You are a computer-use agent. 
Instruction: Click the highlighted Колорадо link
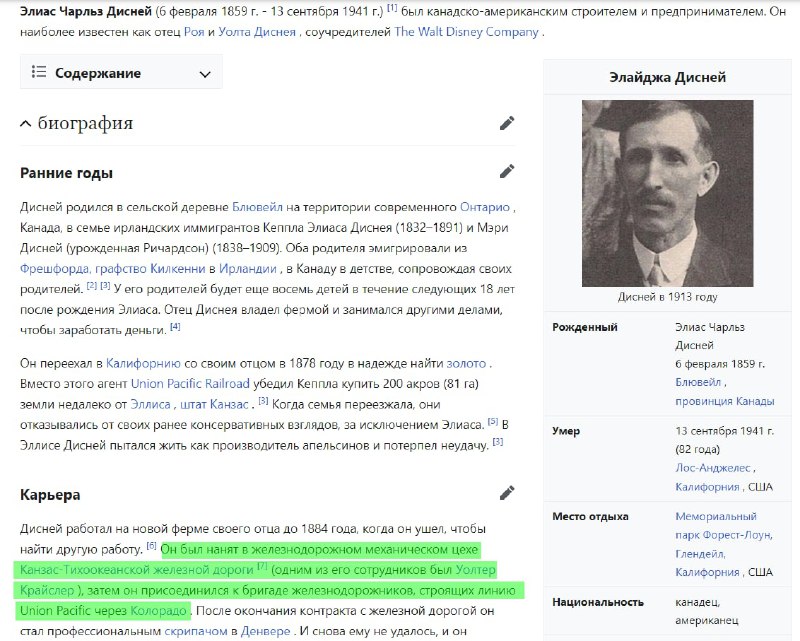click(158, 610)
